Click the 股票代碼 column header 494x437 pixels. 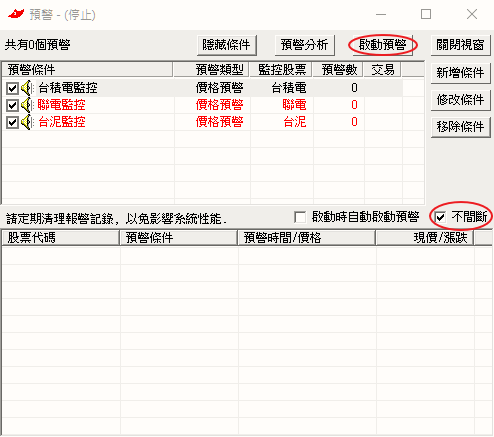coord(61,238)
